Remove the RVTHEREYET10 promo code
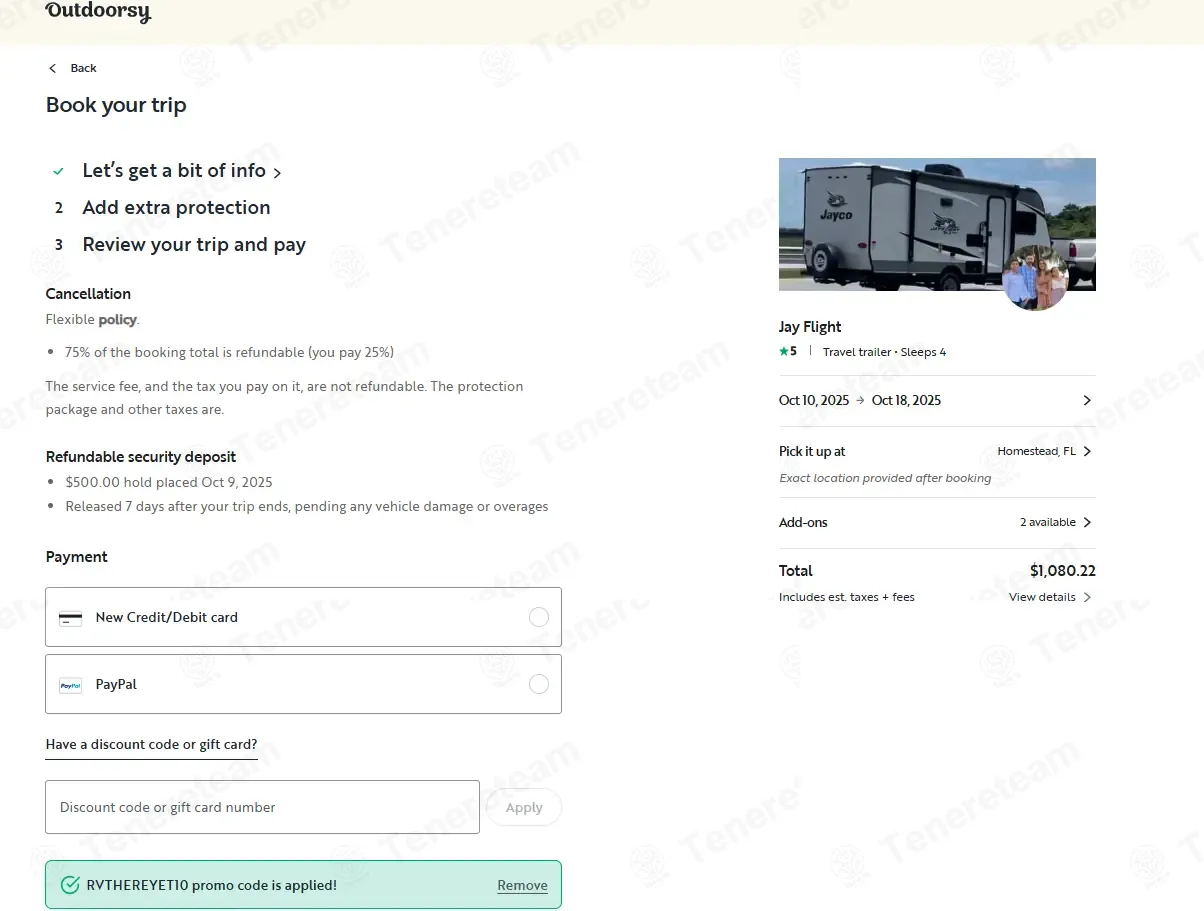Viewport: 1204px width, 911px height. click(x=522, y=885)
